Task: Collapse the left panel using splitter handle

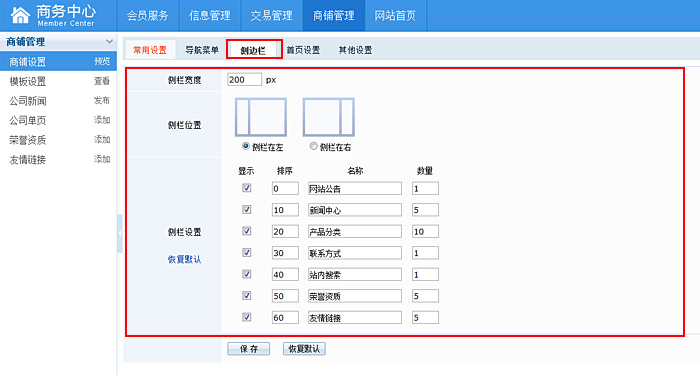Action: coord(120,233)
